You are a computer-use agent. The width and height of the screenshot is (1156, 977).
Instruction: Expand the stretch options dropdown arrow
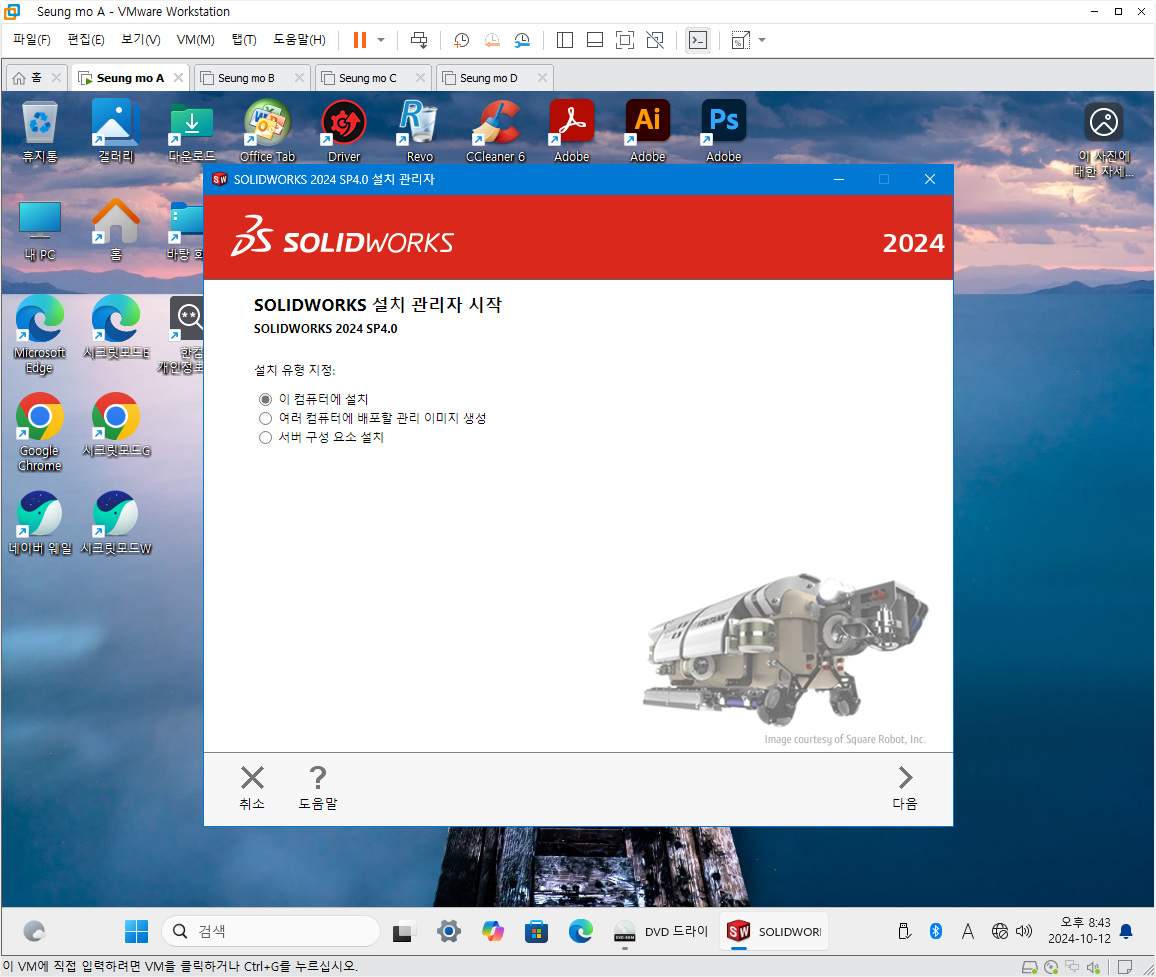click(x=762, y=40)
